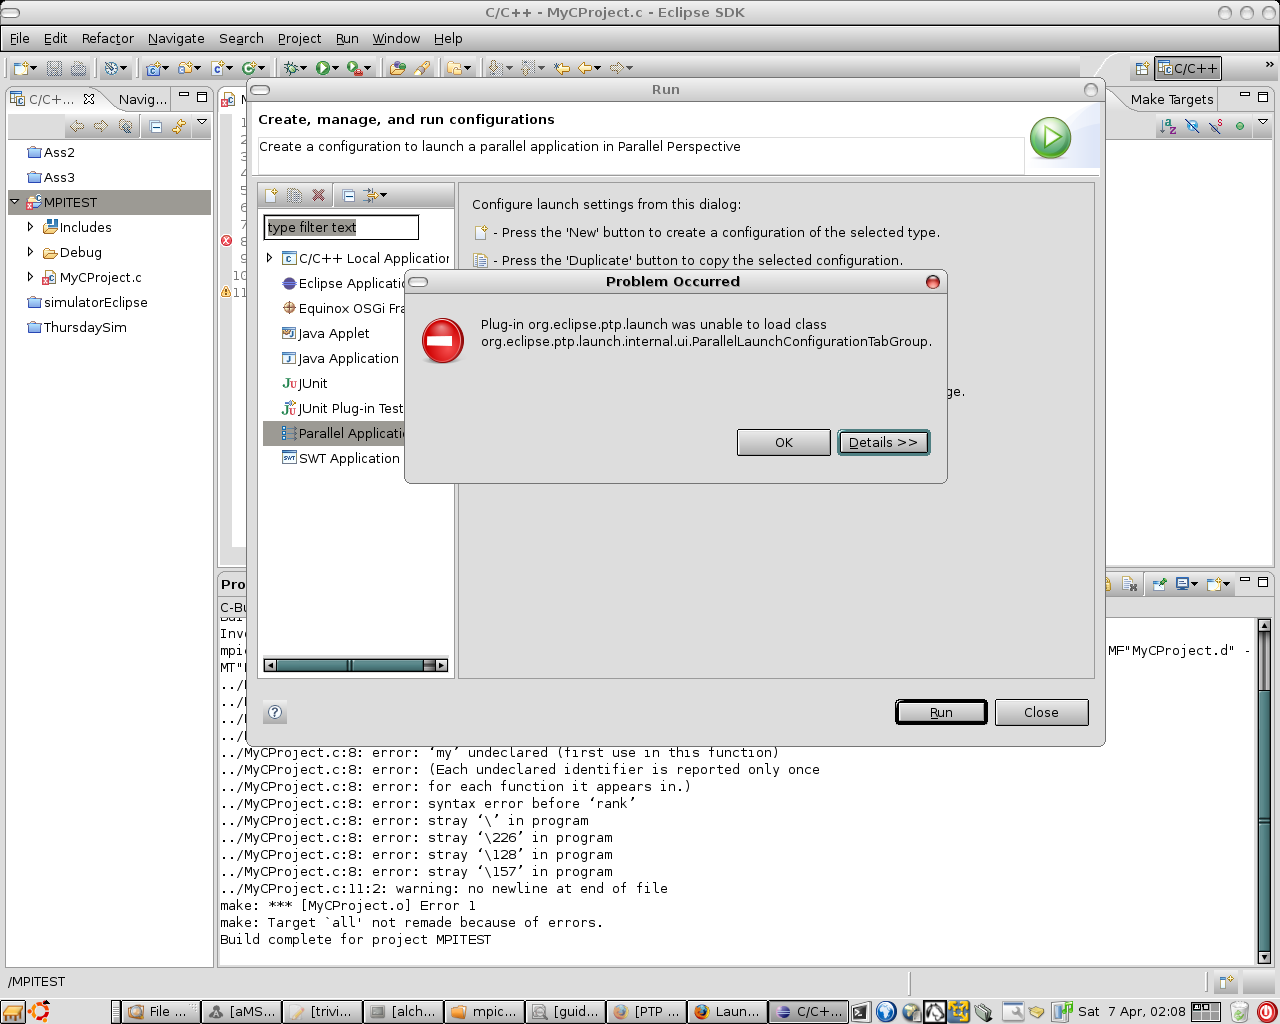Click Console vertical scrollbar on right edge
The width and height of the screenshot is (1280, 1024).
[x=1264, y=792]
